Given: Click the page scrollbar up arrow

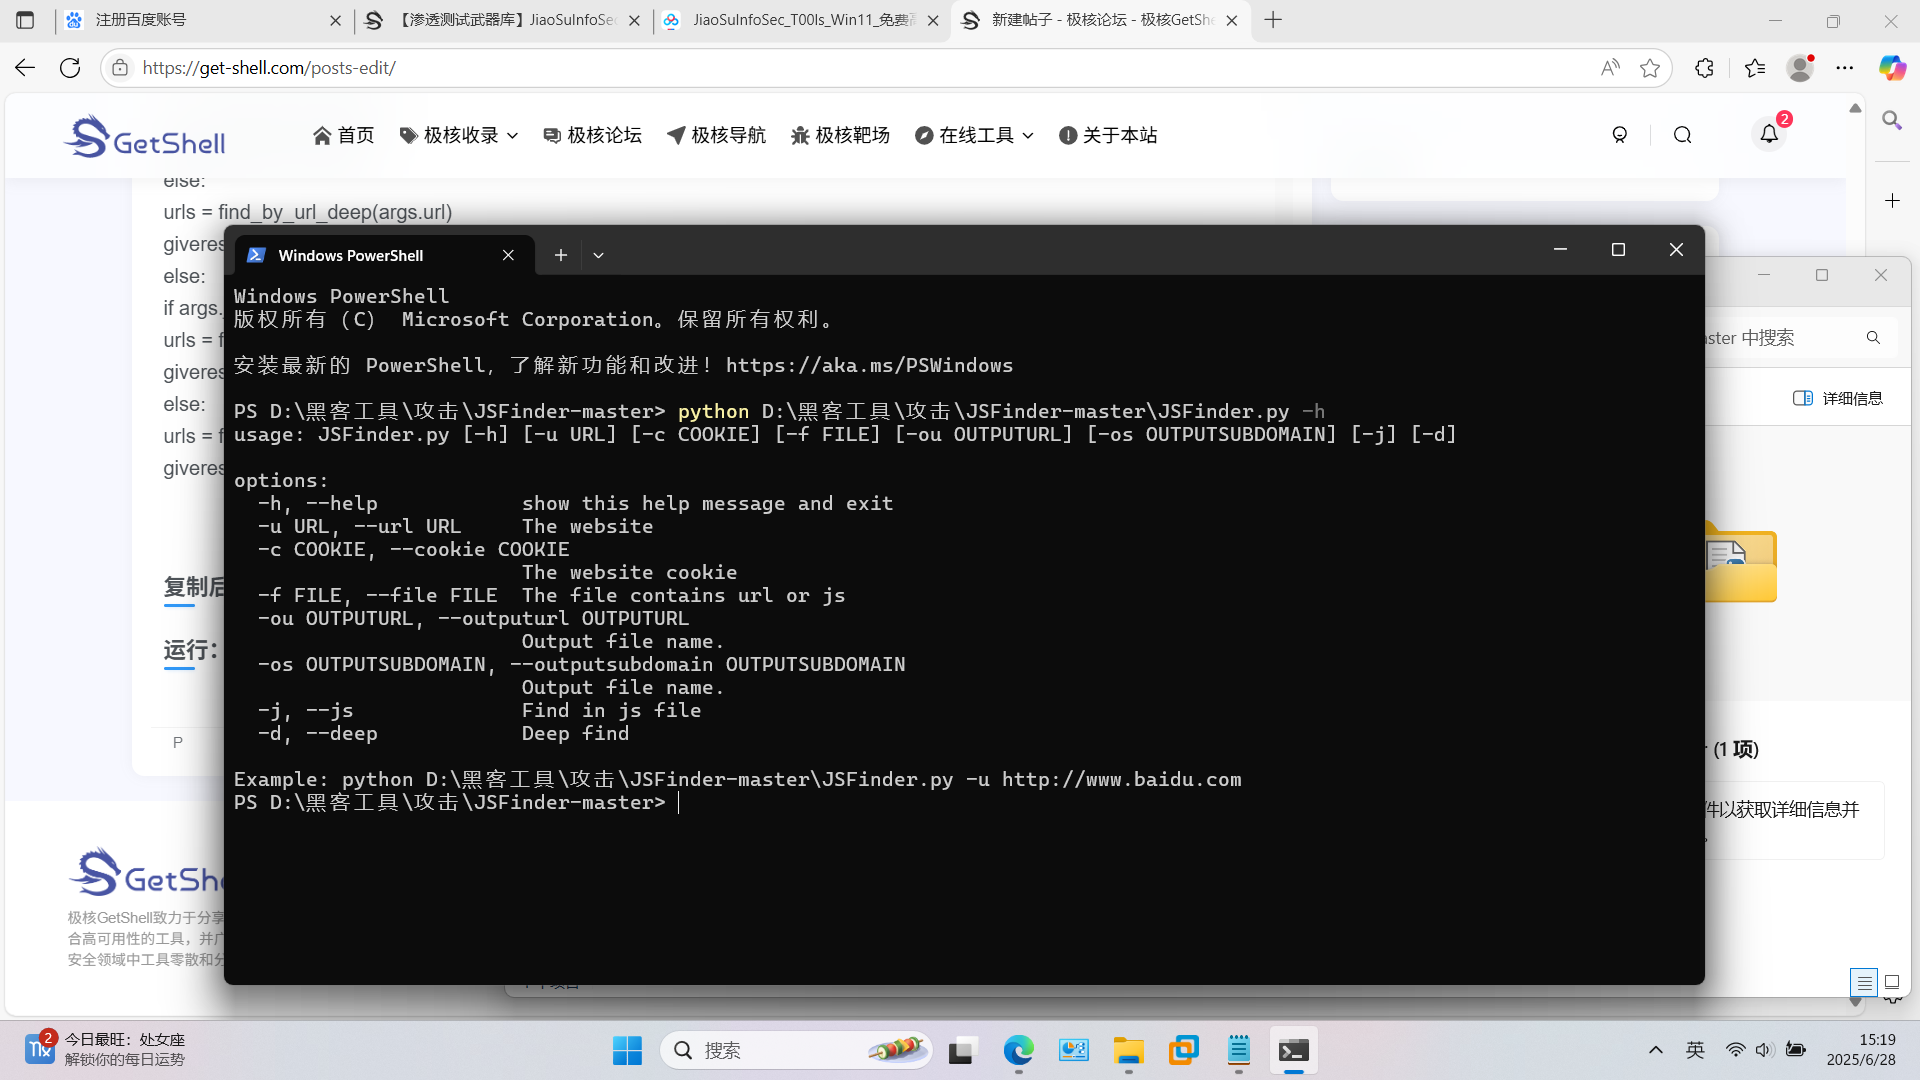Looking at the screenshot, I should pos(1855,108).
